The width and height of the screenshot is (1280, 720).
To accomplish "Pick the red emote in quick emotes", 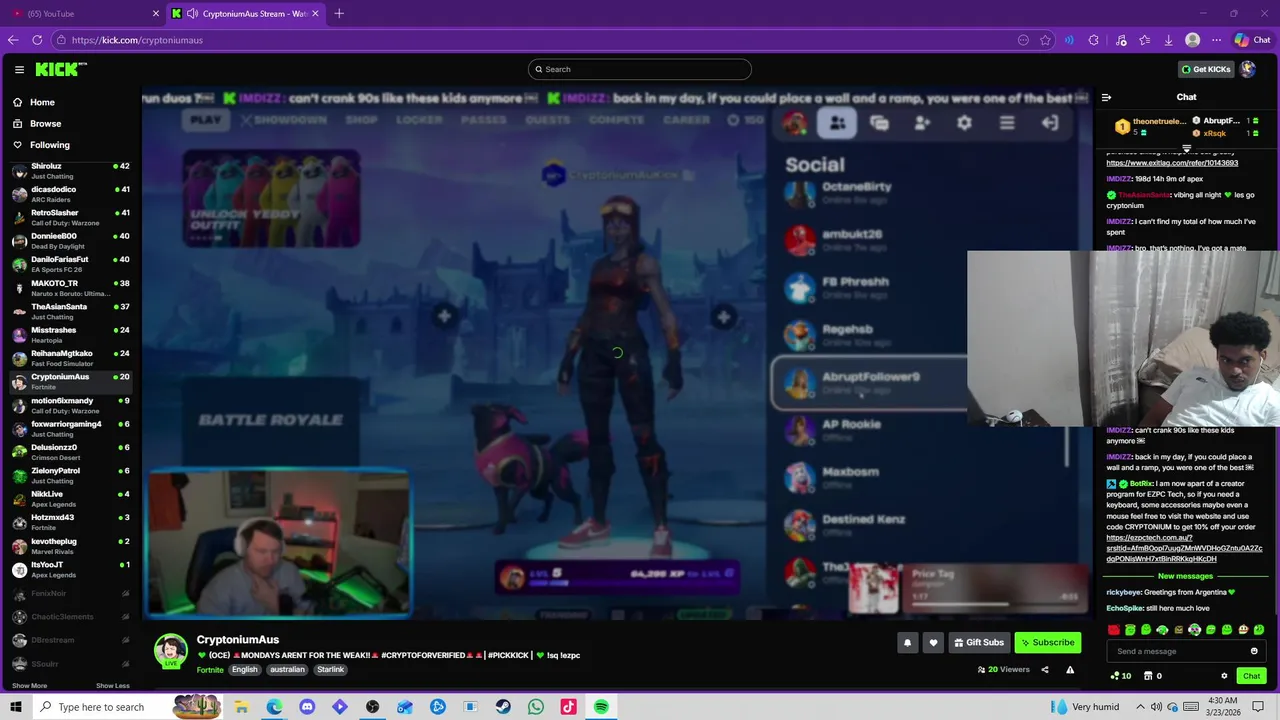I will [1114, 630].
